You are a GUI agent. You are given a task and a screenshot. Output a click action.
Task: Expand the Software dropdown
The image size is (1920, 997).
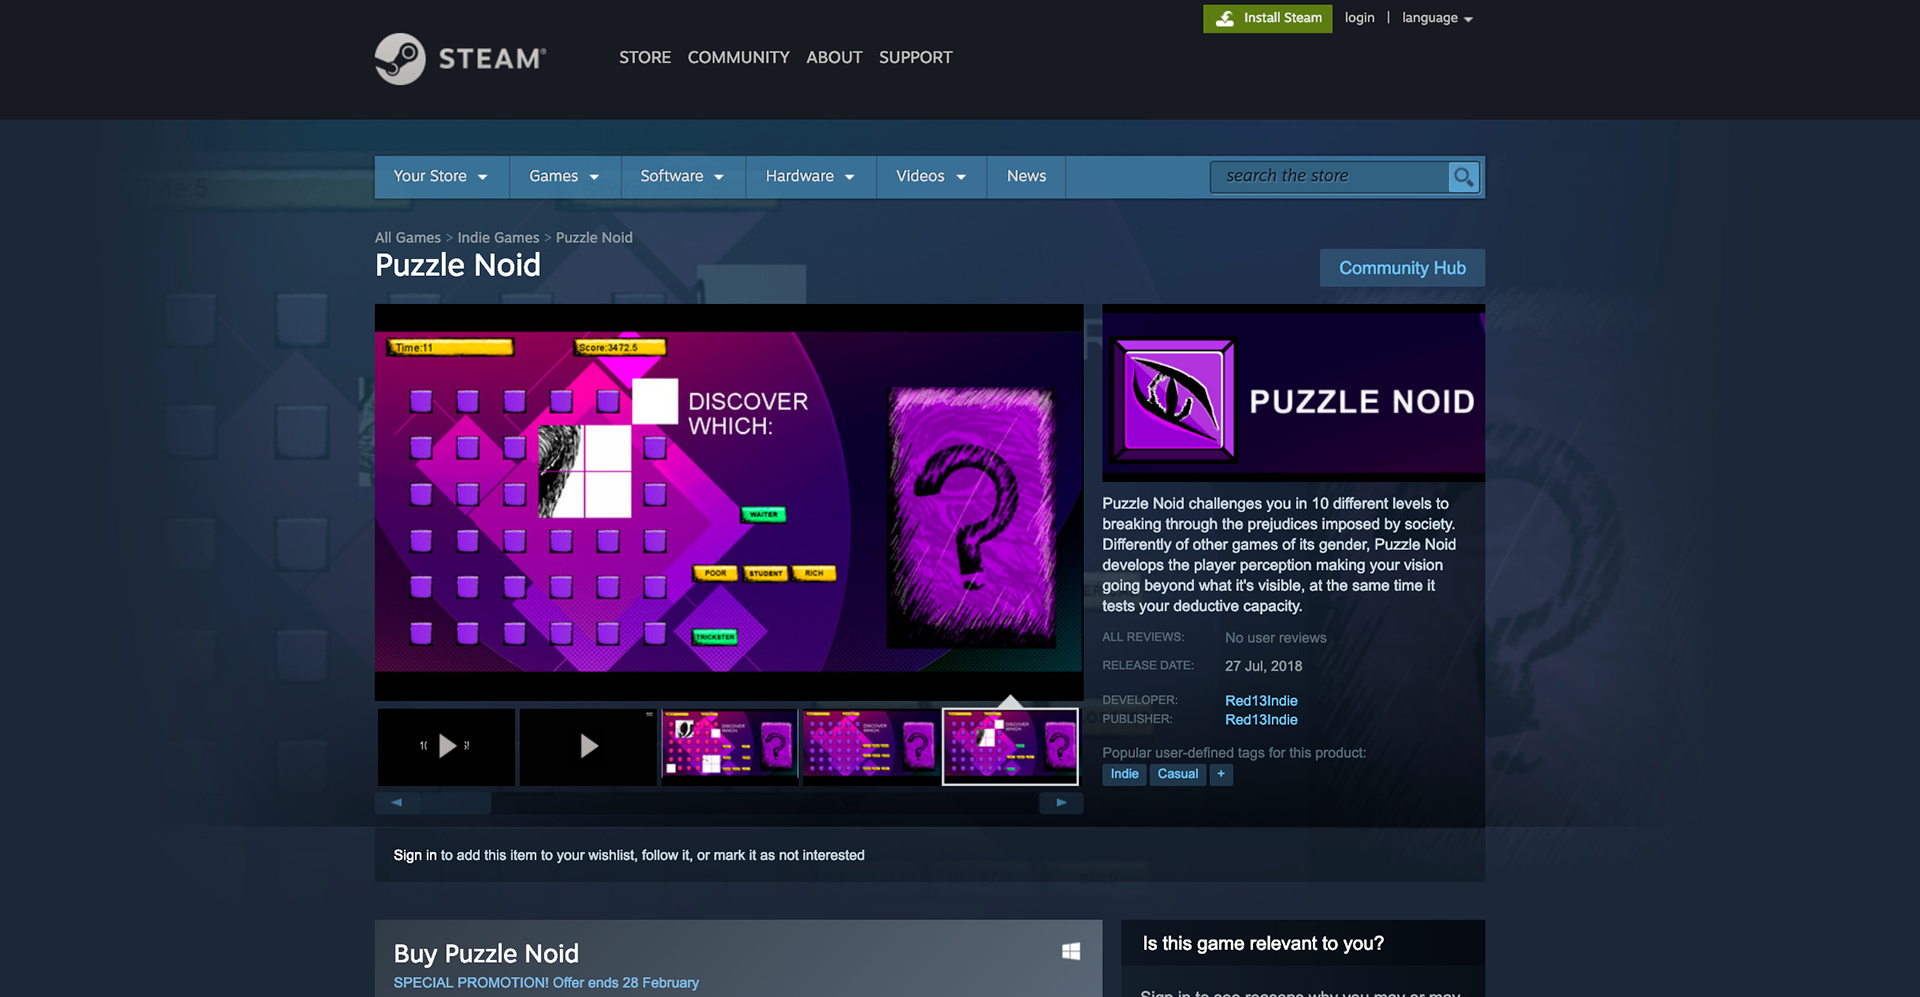pyautogui.click(x=683, y=176)
